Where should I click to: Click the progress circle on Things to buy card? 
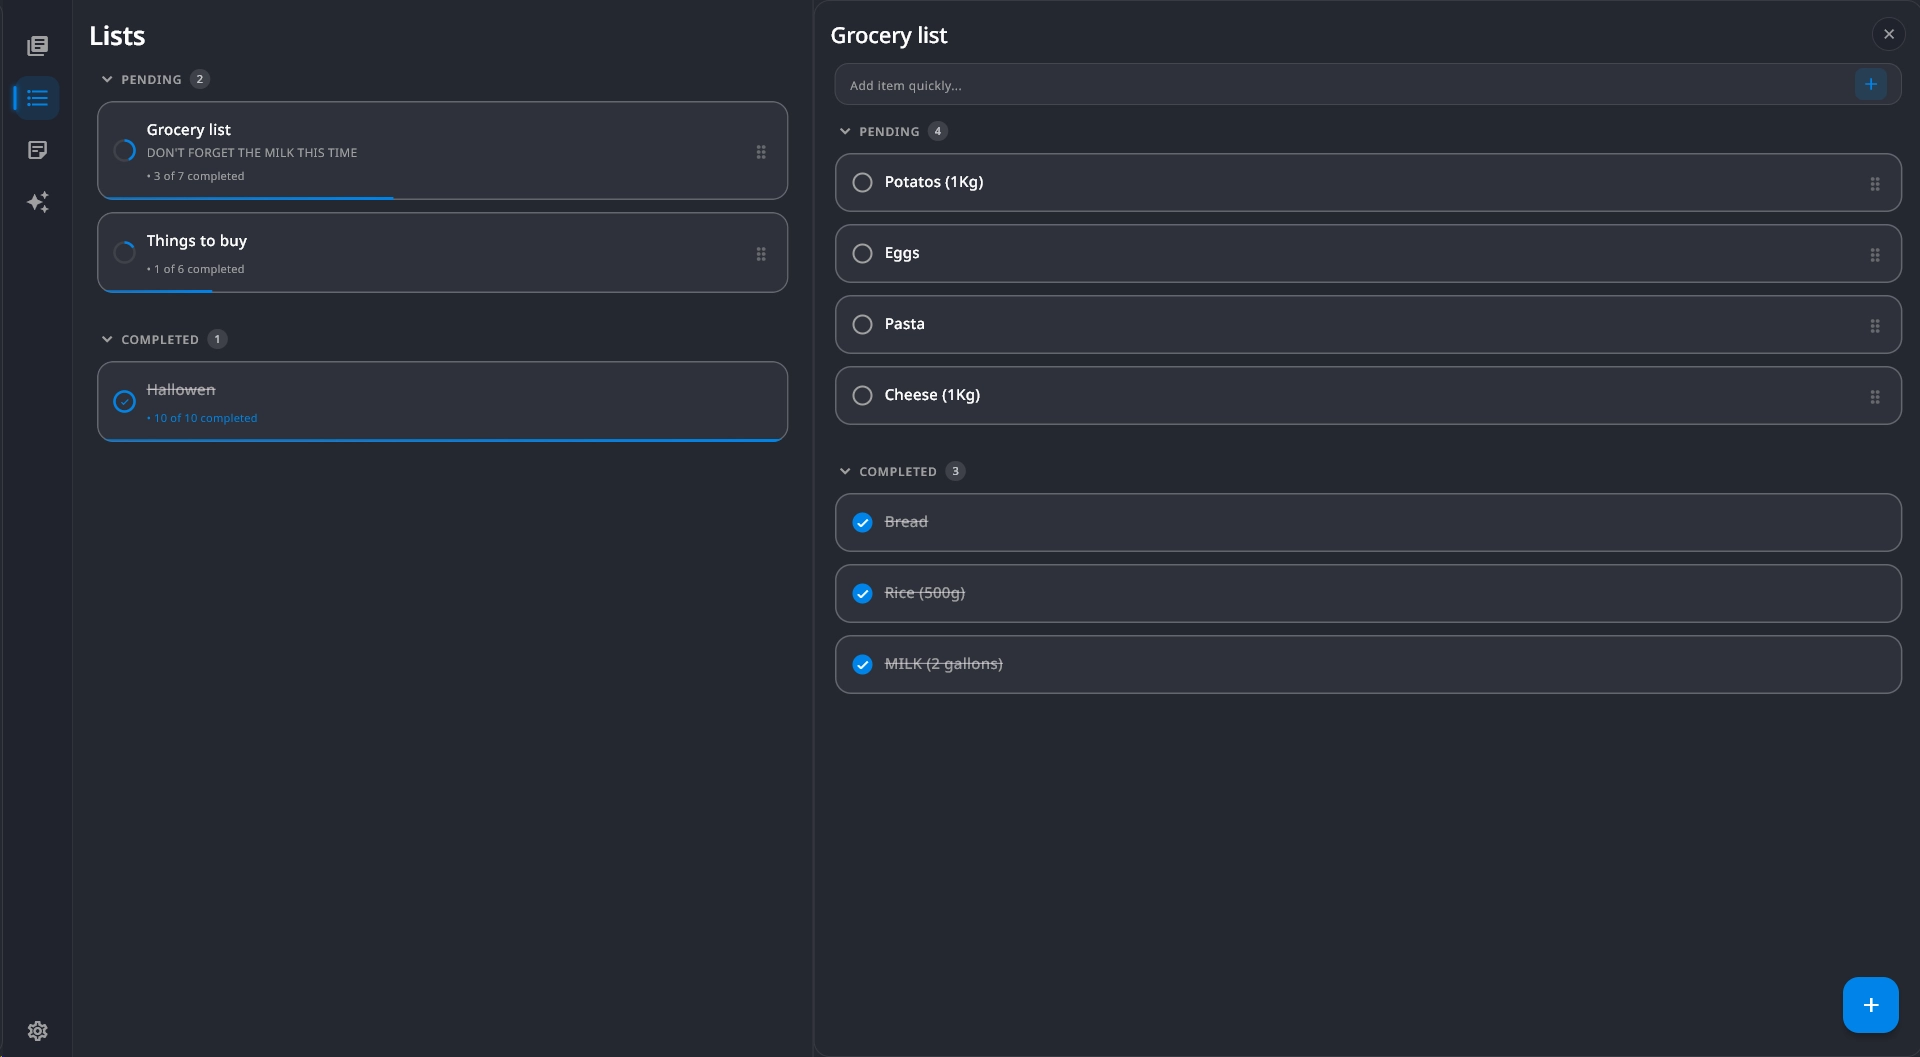pos(124,253)
